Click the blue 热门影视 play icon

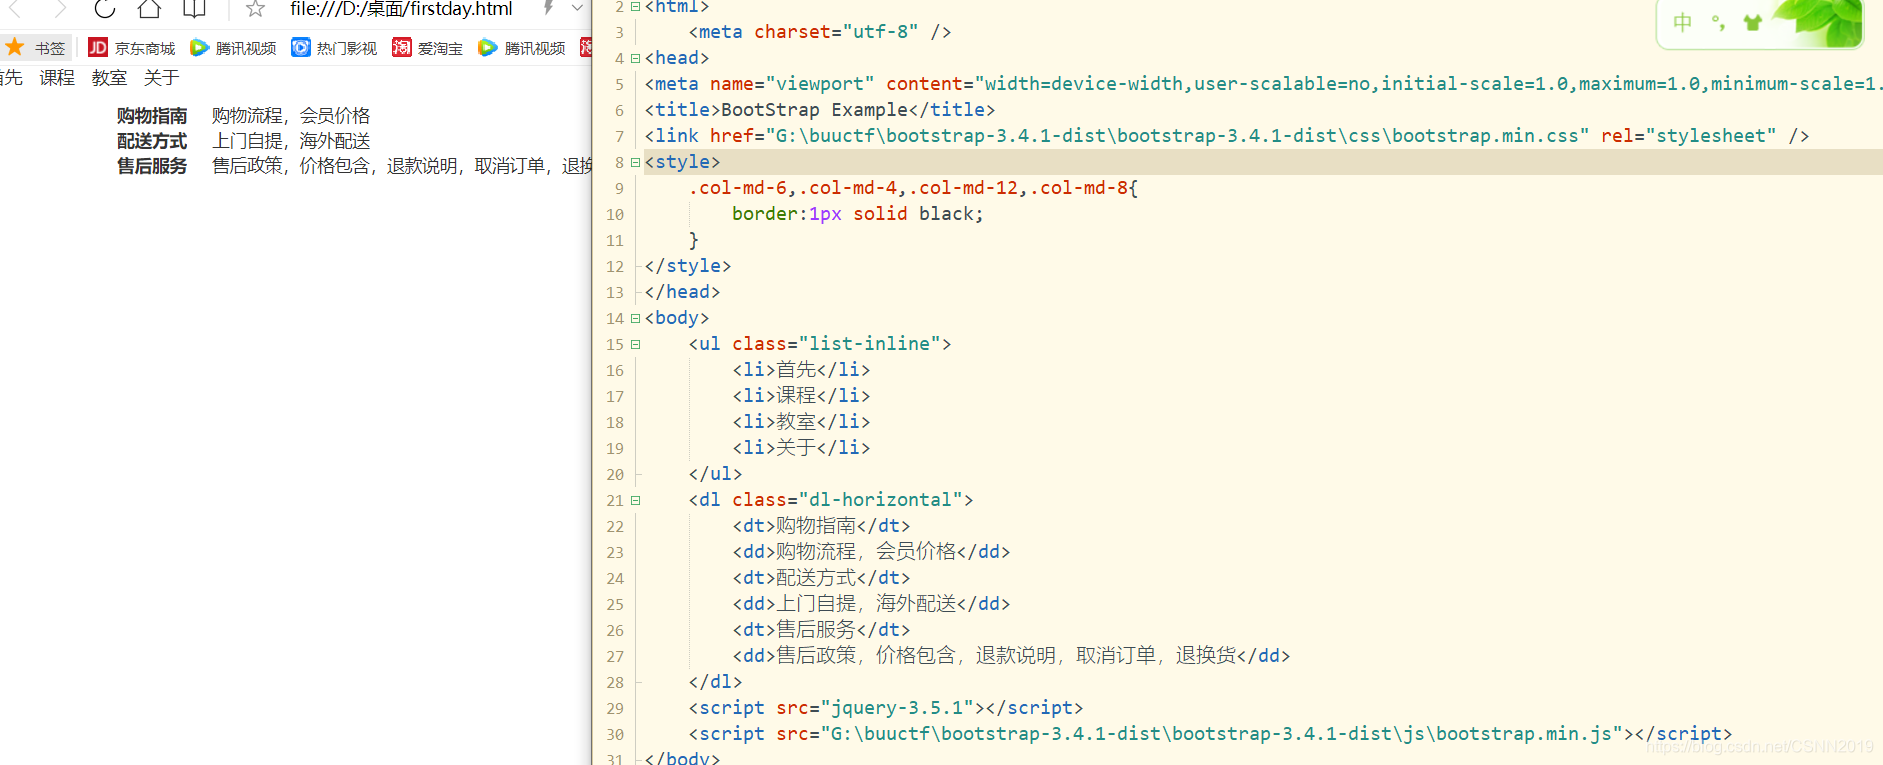pyautogui.click(x=301, y=47)
